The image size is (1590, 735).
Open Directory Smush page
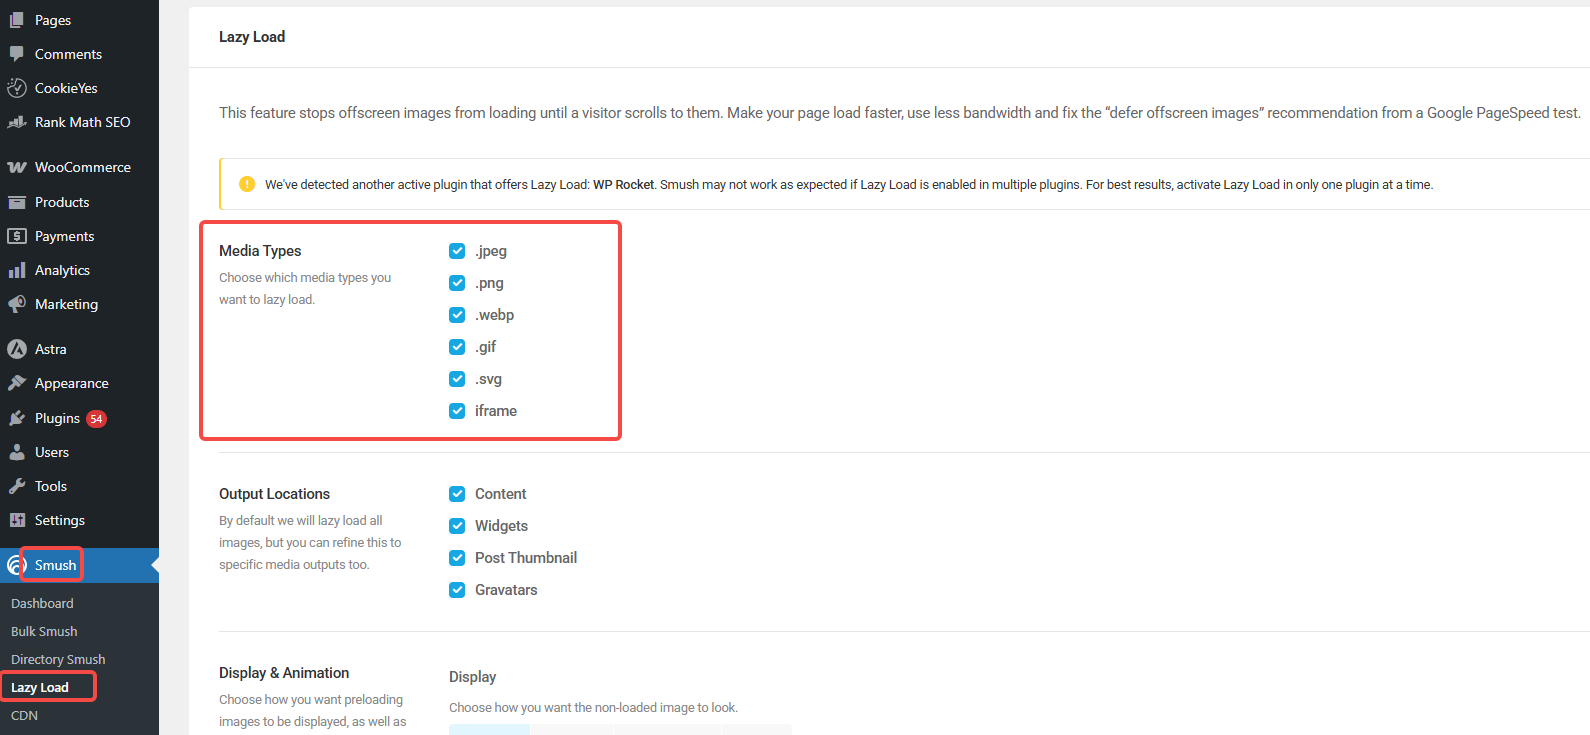(x=58, y=659)
